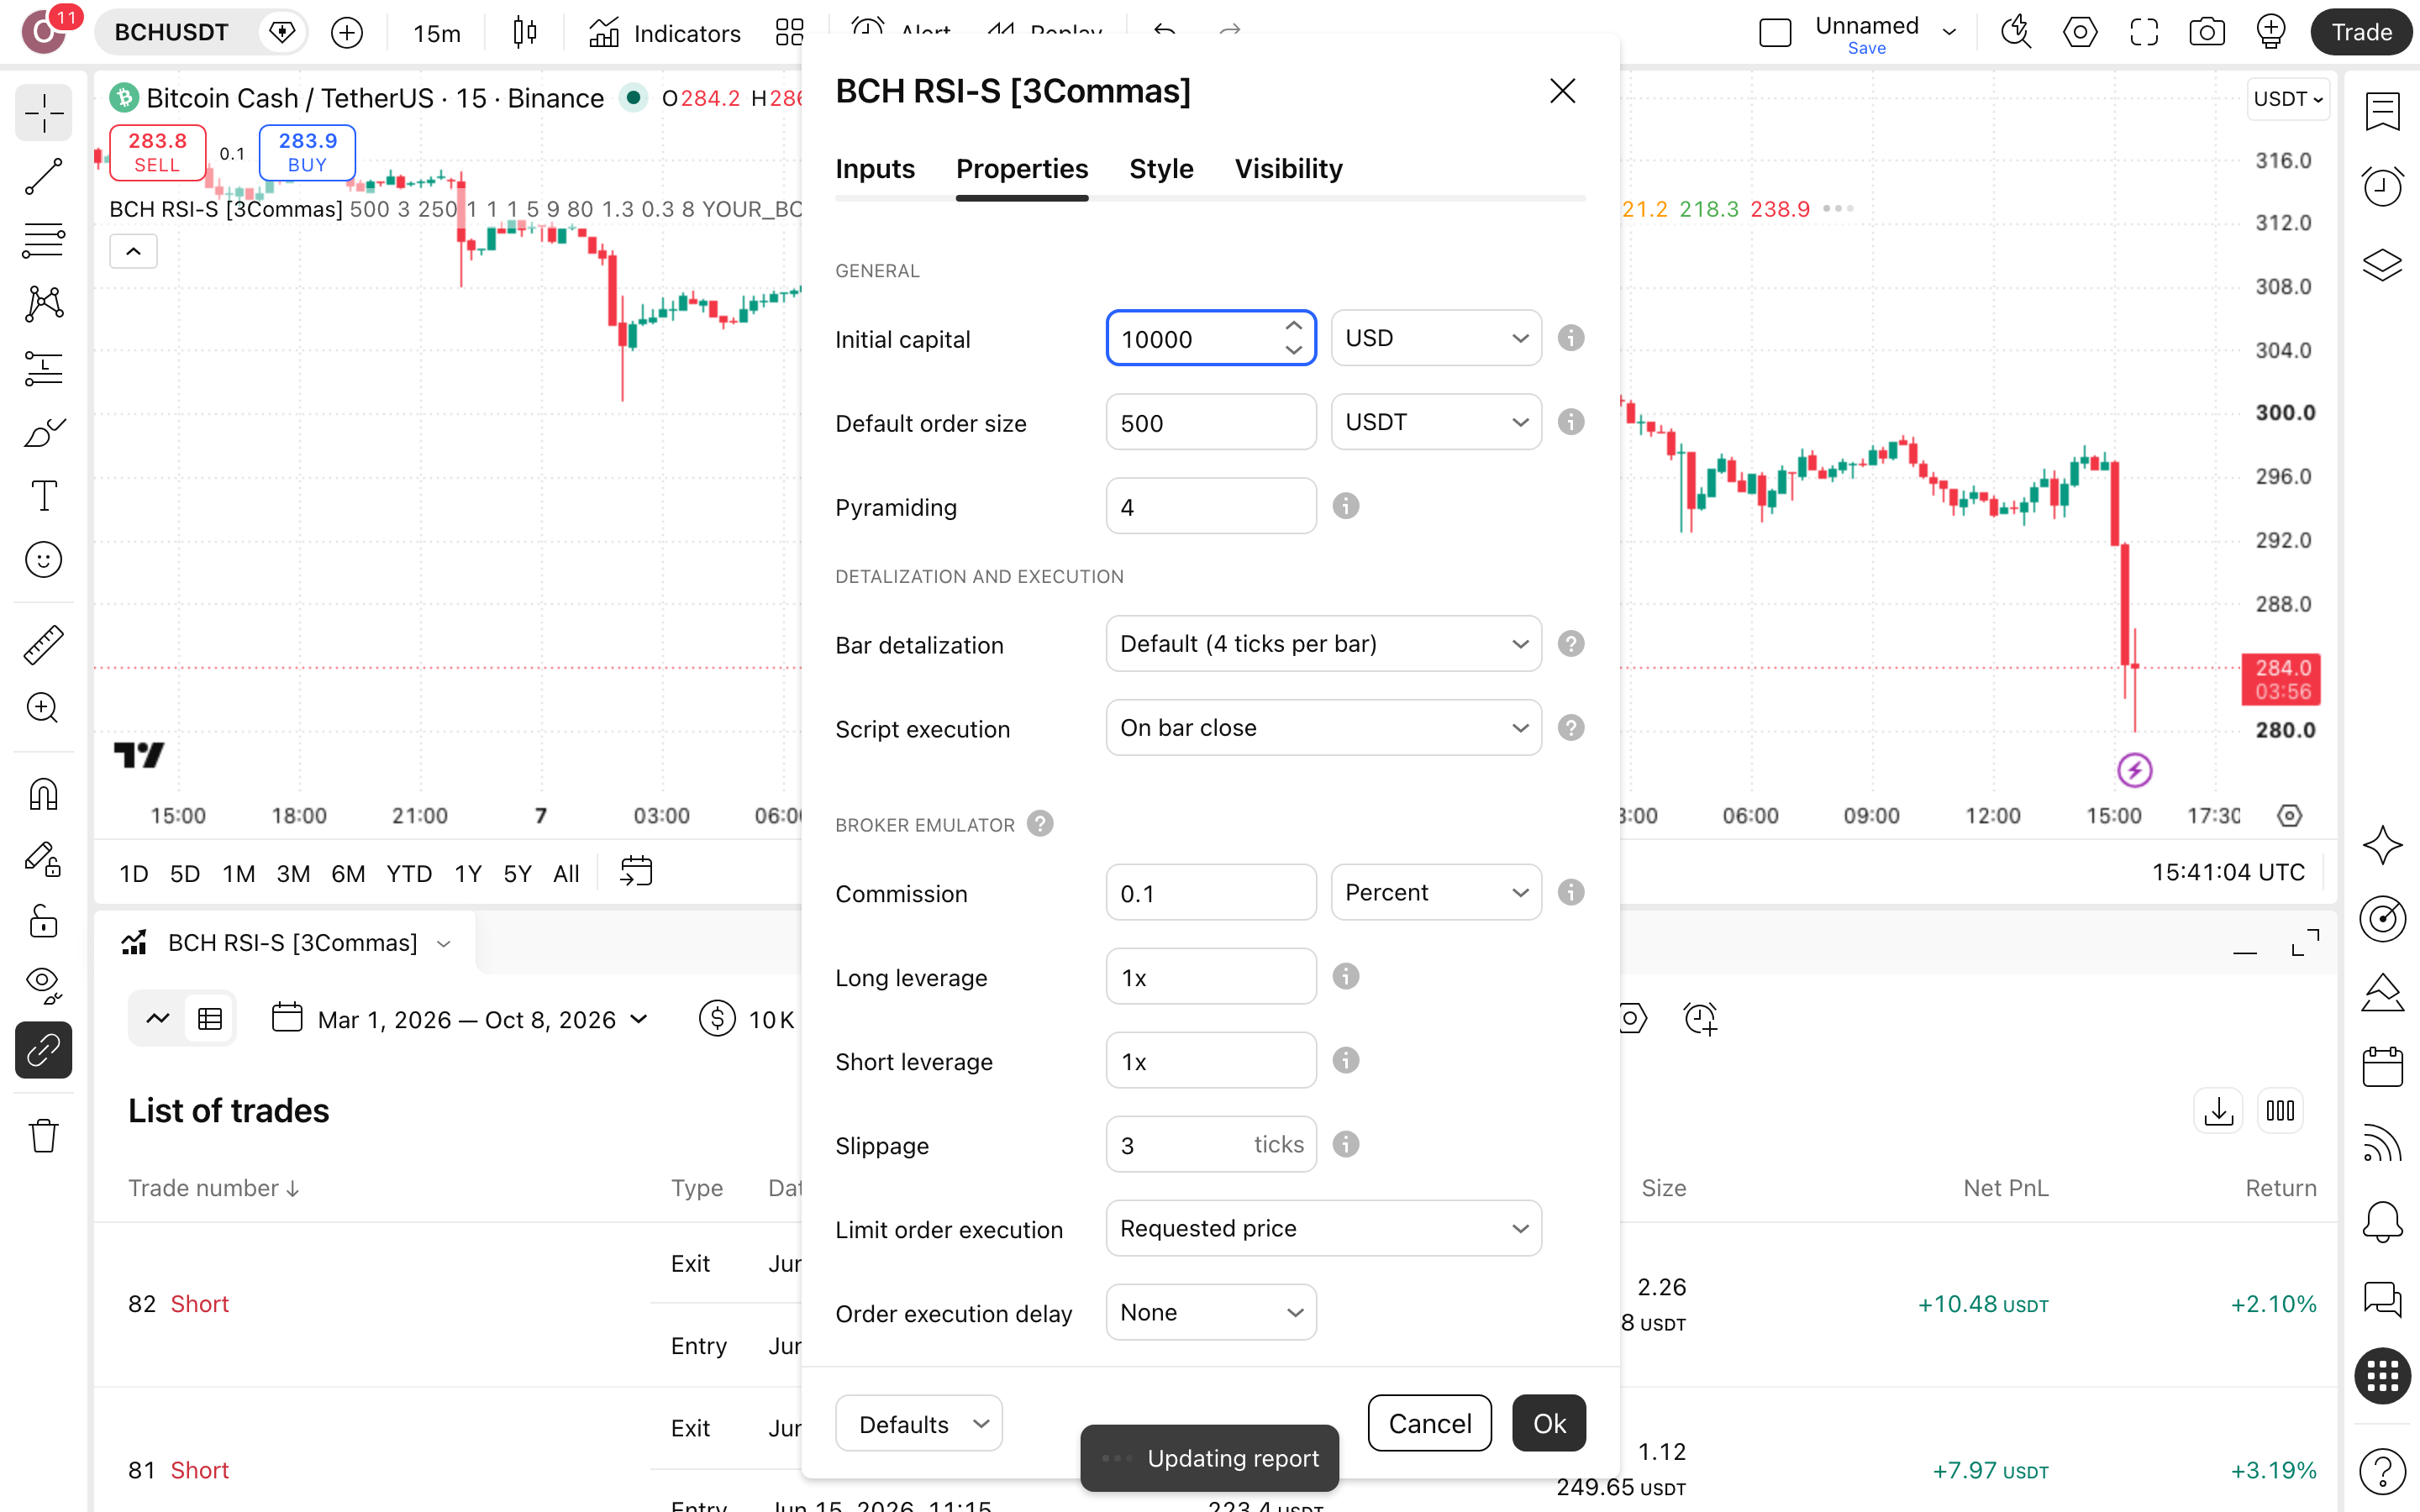Screen dimensions: 2420x1512
Task: Open the candlestick chart type selector
Action: 524,32
